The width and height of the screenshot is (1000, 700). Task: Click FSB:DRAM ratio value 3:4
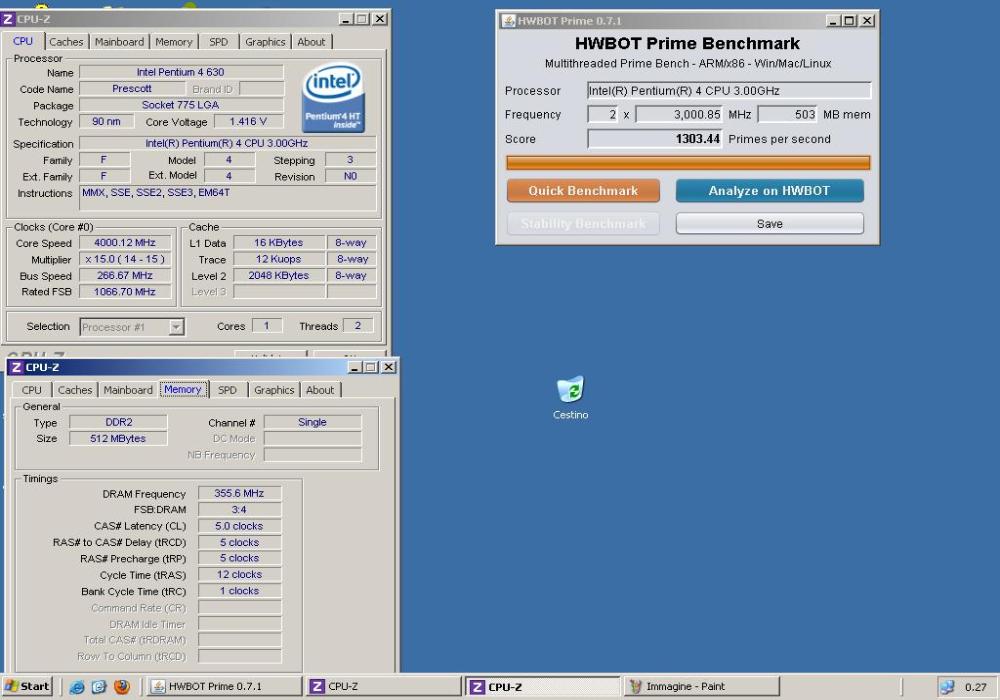tap(239, 509)
